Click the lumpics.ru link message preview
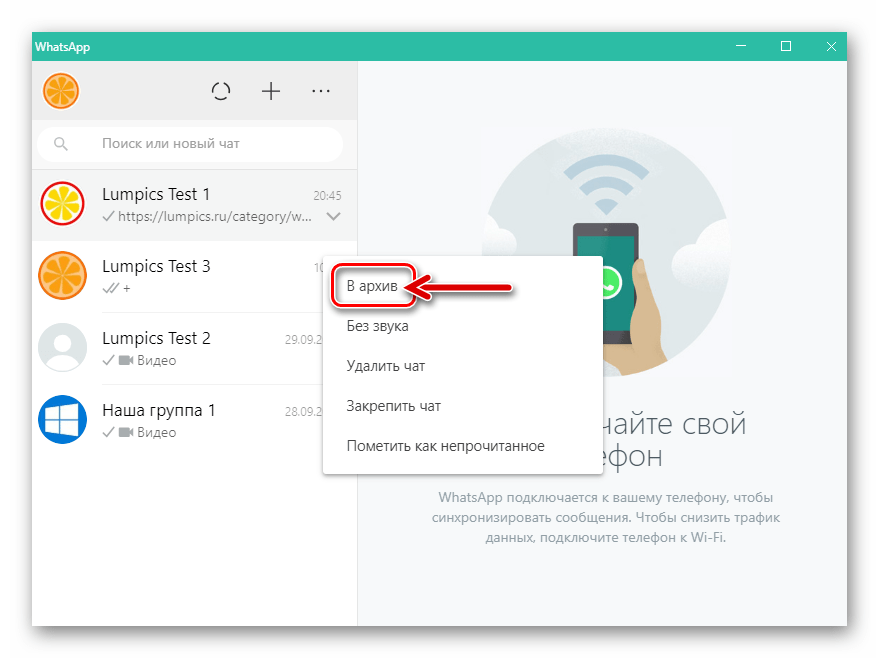Image resolution: width=879 pixels, height=658 pixels. pos(214,216)
